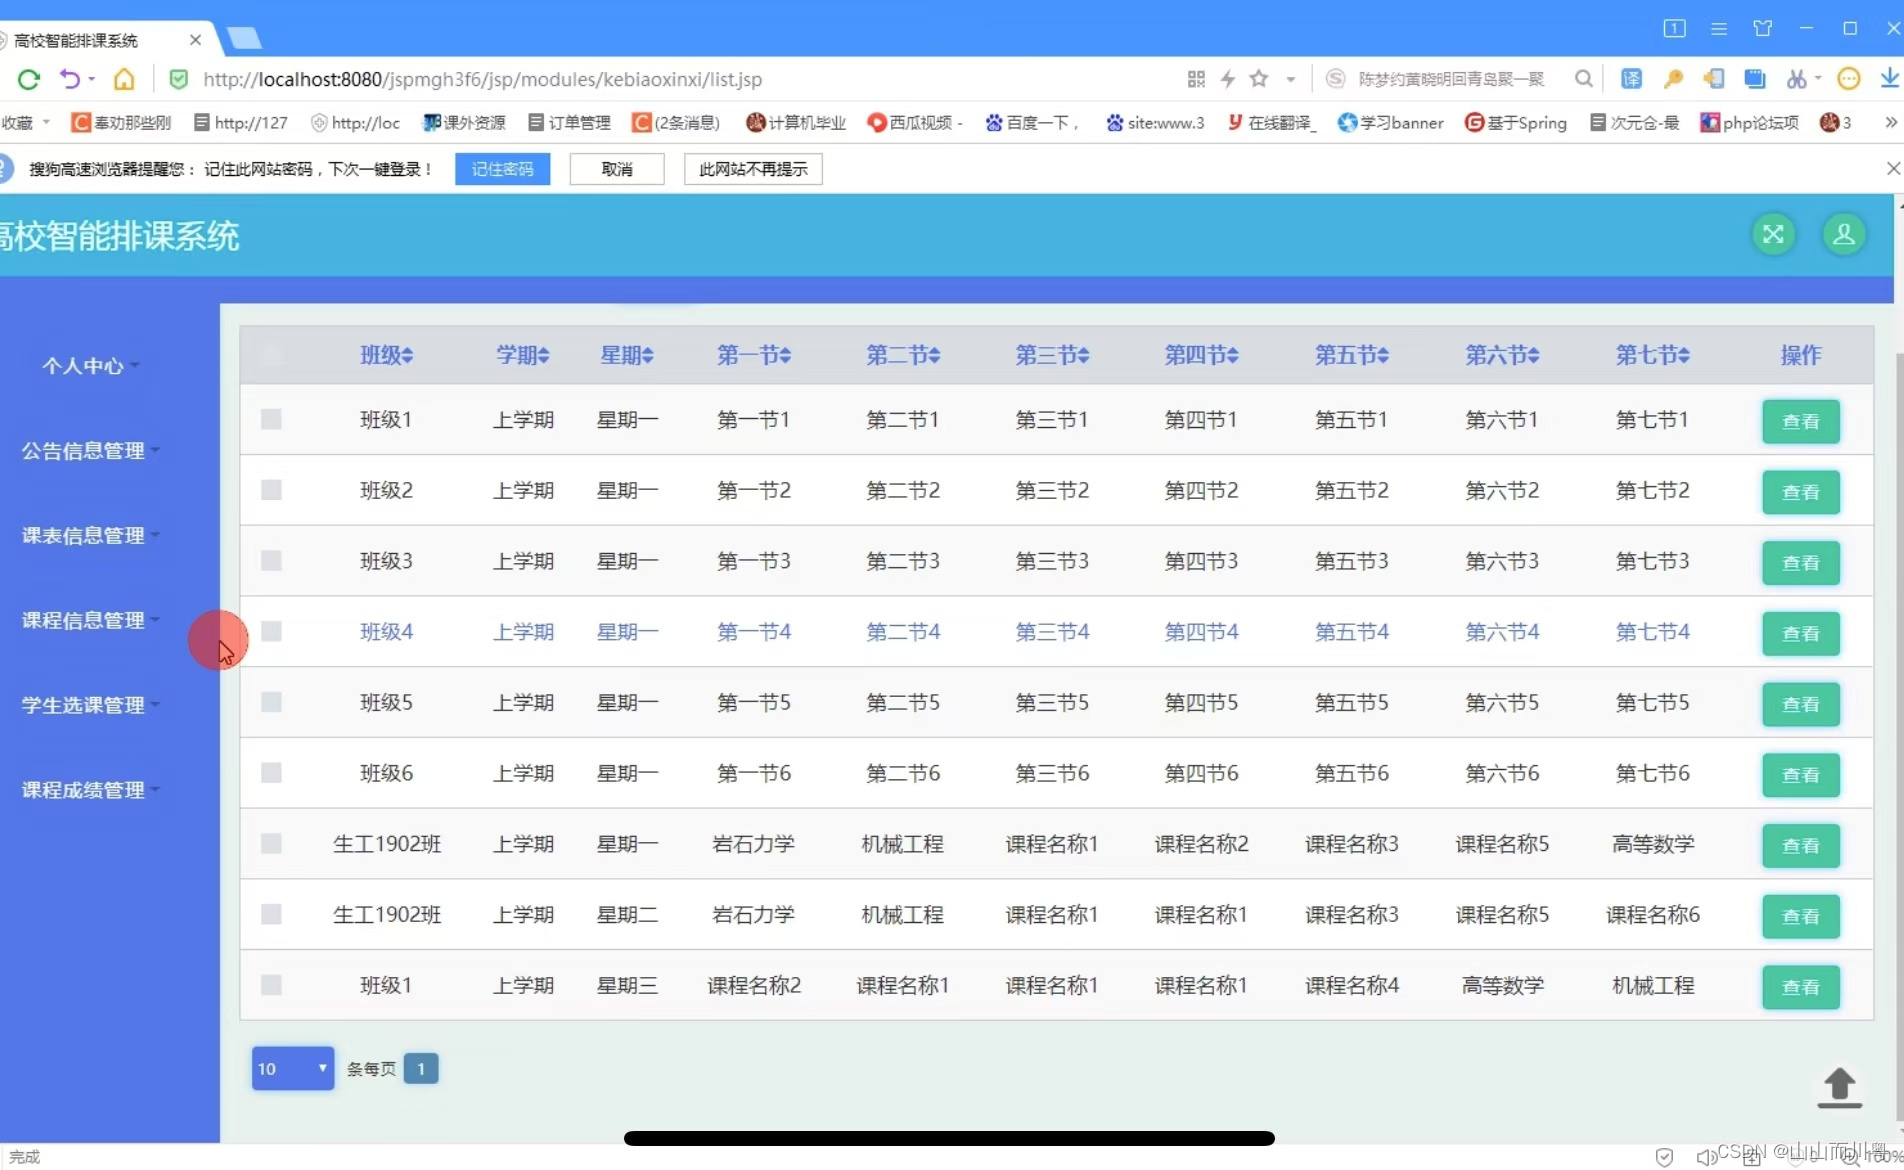
Task: Check the 班级3 row checkbox
Action: (x=271, y=561)
